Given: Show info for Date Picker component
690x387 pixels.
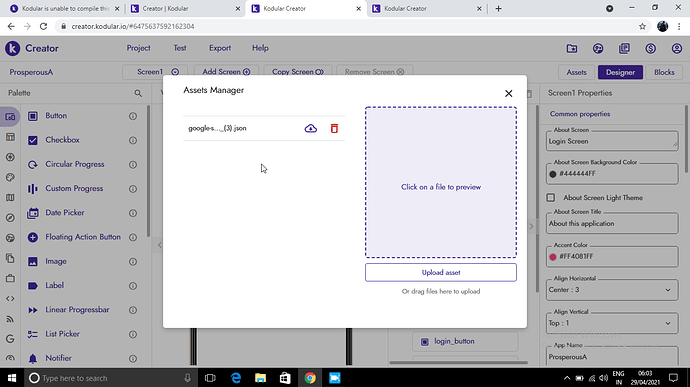Looking at the screenshot, I should (x=132, y=213).
